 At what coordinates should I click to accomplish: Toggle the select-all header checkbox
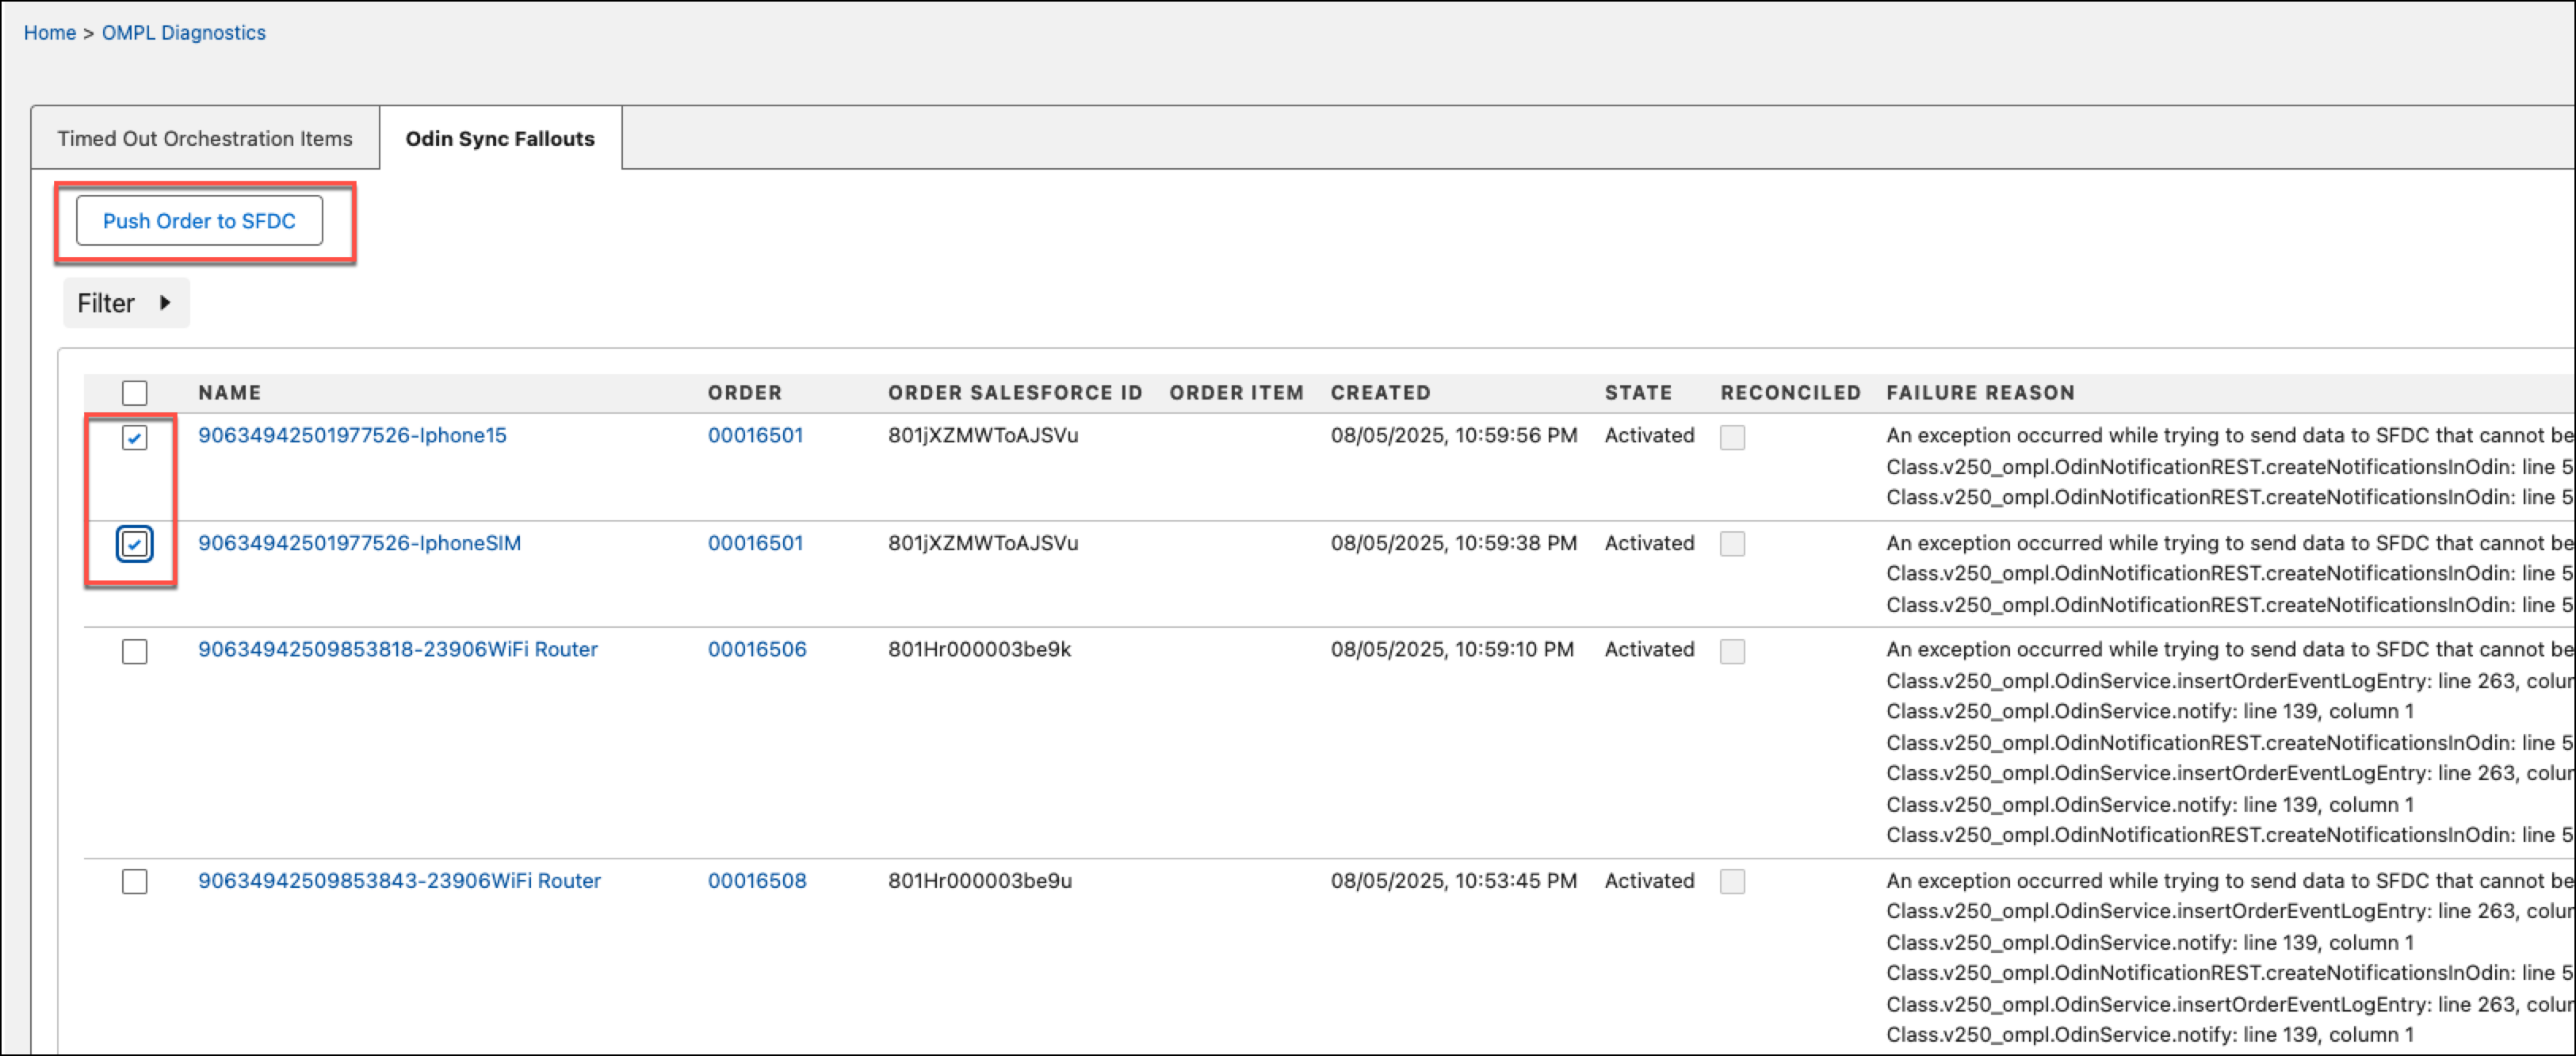tap(135, 393)
